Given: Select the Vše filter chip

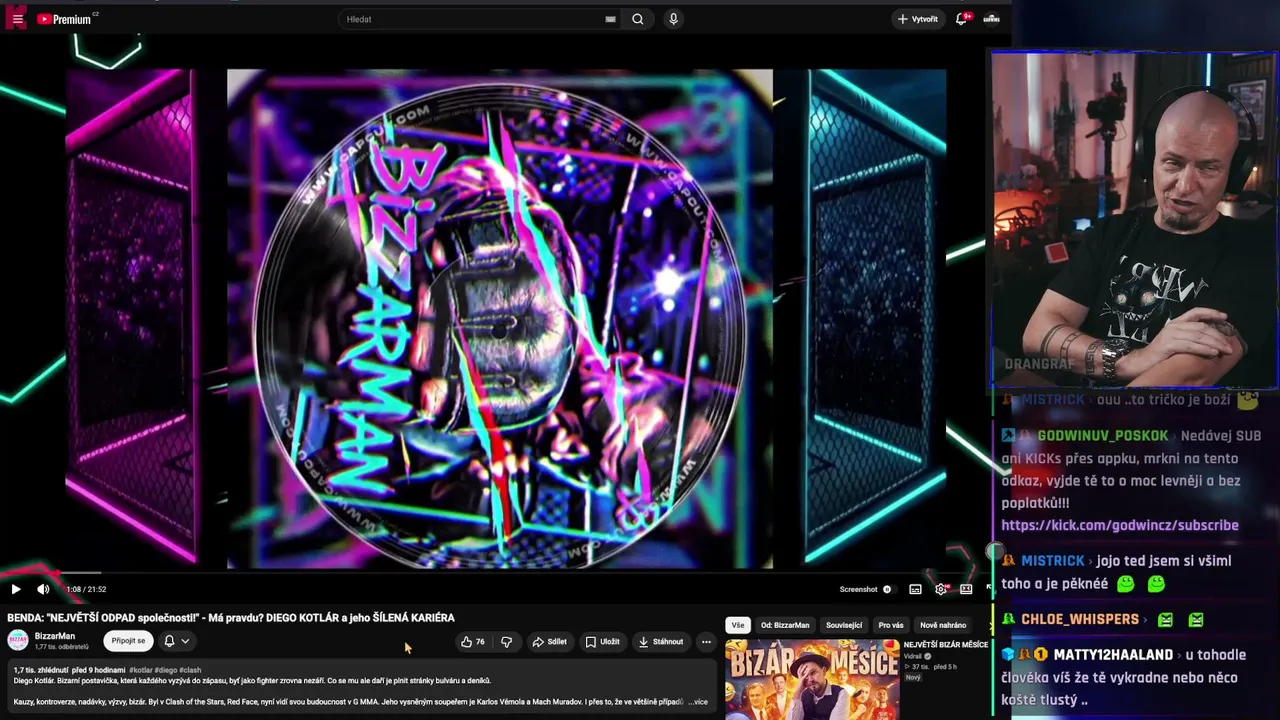Looking at the screenshot, I should coord(738,625).
